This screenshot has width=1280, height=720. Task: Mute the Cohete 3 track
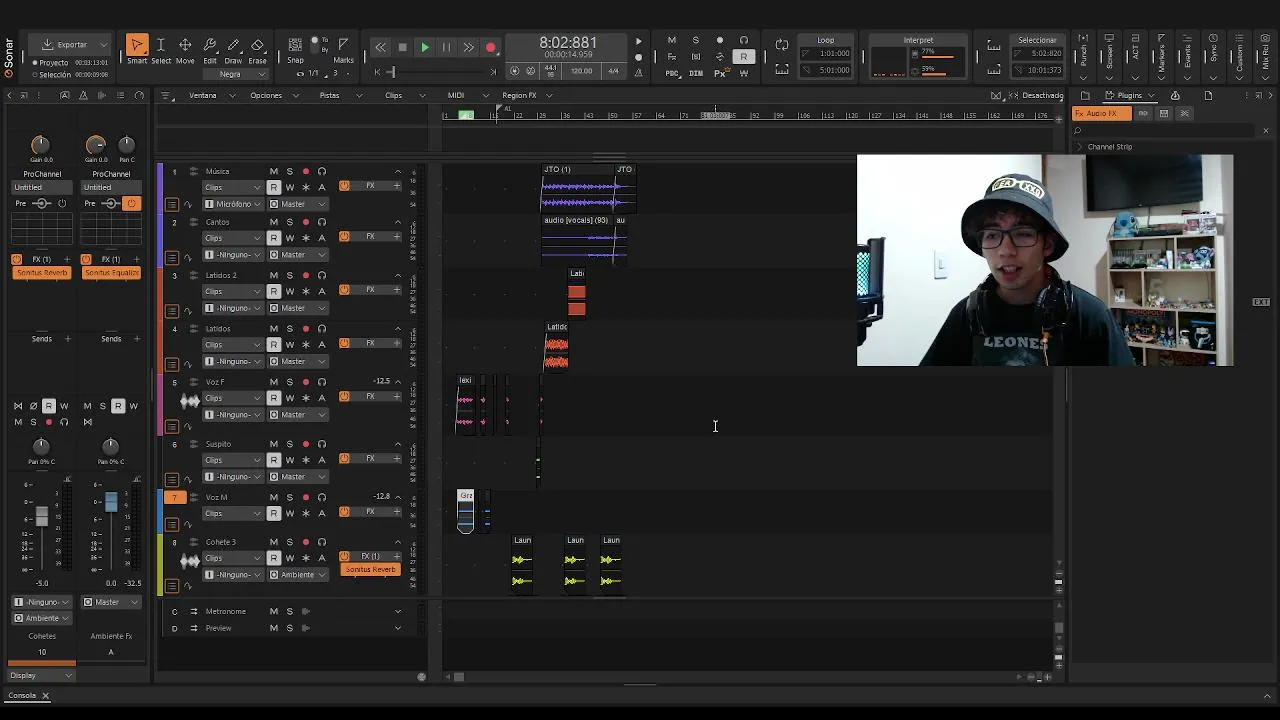click(273, 542)
